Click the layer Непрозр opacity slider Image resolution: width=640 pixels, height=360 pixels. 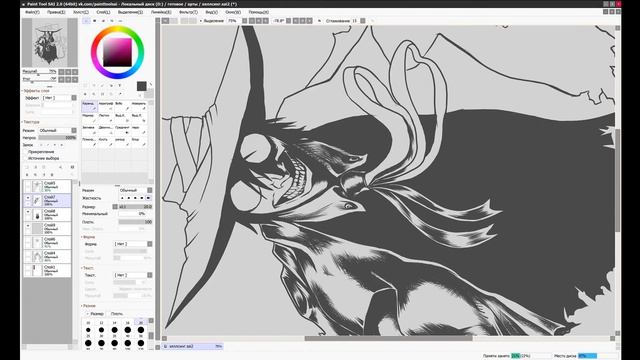58,138
